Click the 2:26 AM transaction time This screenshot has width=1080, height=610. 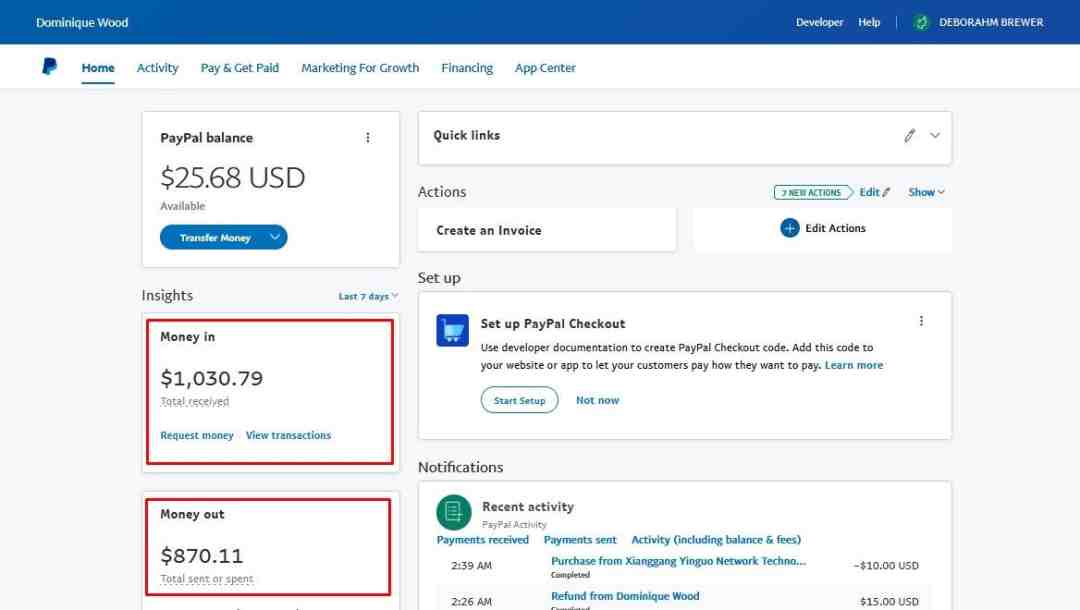pos(472,601)
